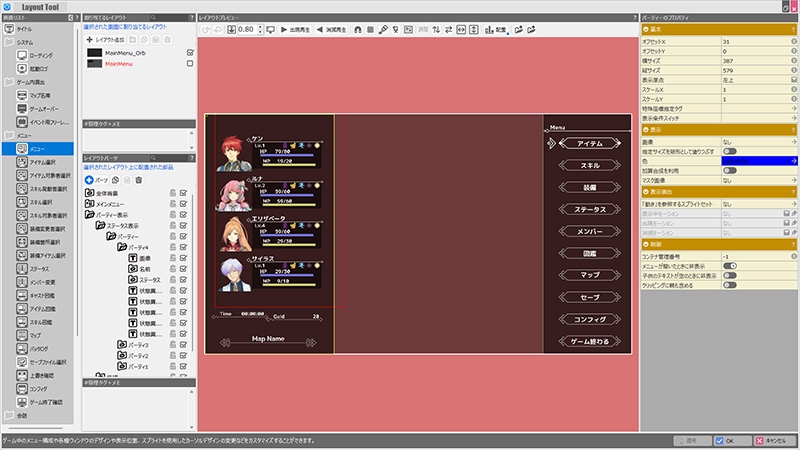Click the lock icon beside 全体背景
The height and width of the screenshot is (450, 800).
173,192
